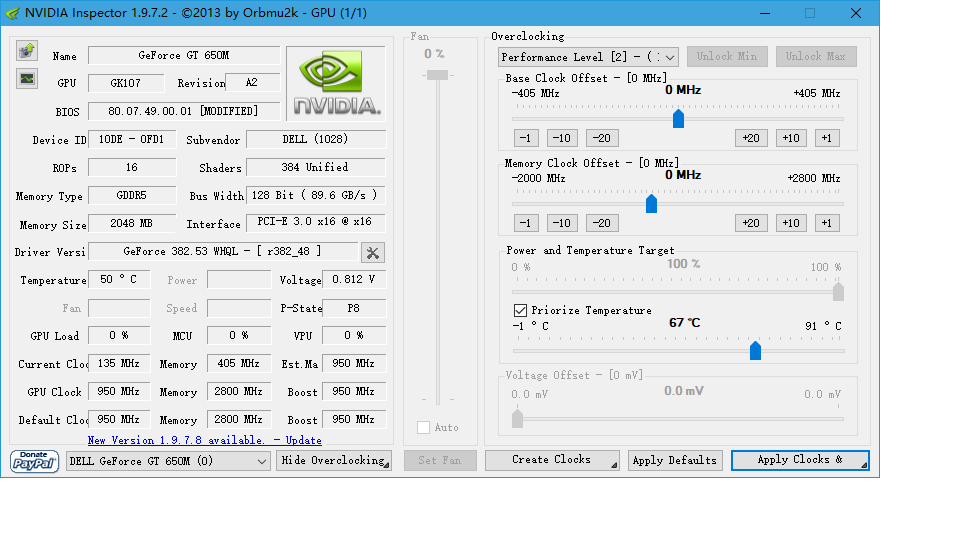
Task: Open the DELL GeForce GT 650M GPU selector
Action: [168, 461]
